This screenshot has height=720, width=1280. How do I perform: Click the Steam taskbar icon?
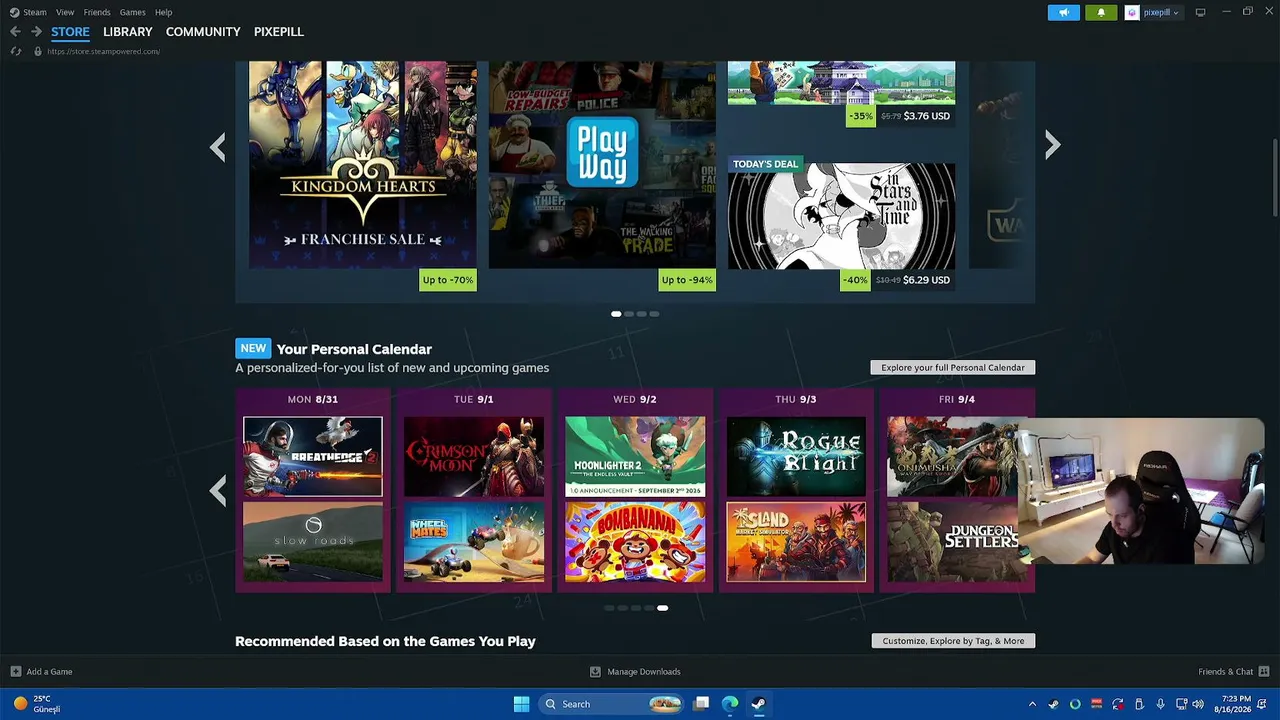759,704
